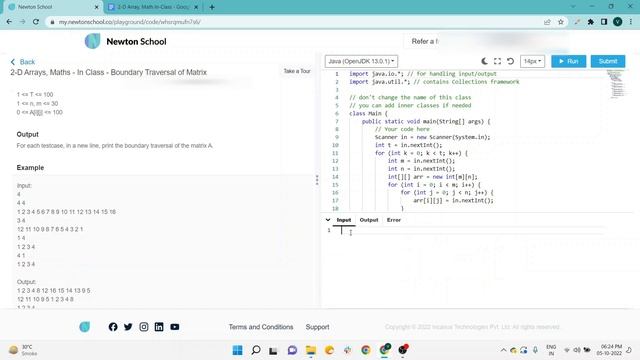Viewport: 640px width, 360px height.
Task: Open the Support link
Action: [x=317, y=327]
